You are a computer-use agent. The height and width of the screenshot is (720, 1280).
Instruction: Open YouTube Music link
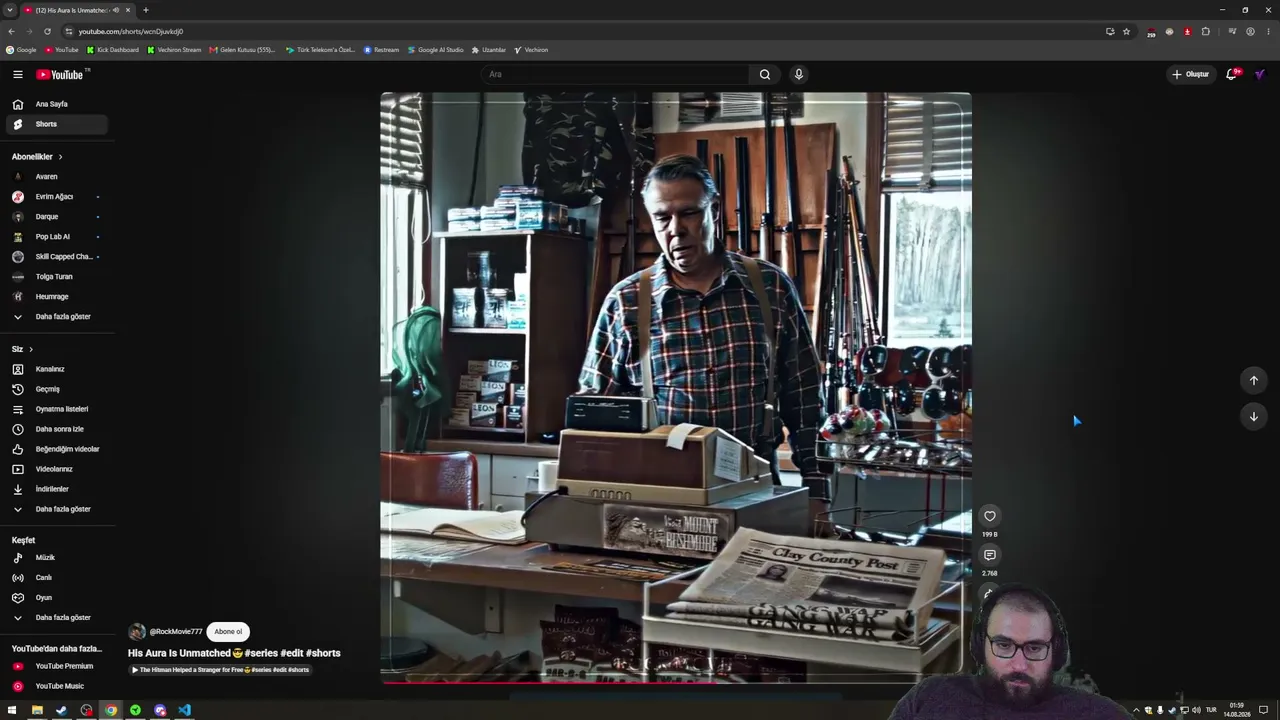click(x=56, y=686)
